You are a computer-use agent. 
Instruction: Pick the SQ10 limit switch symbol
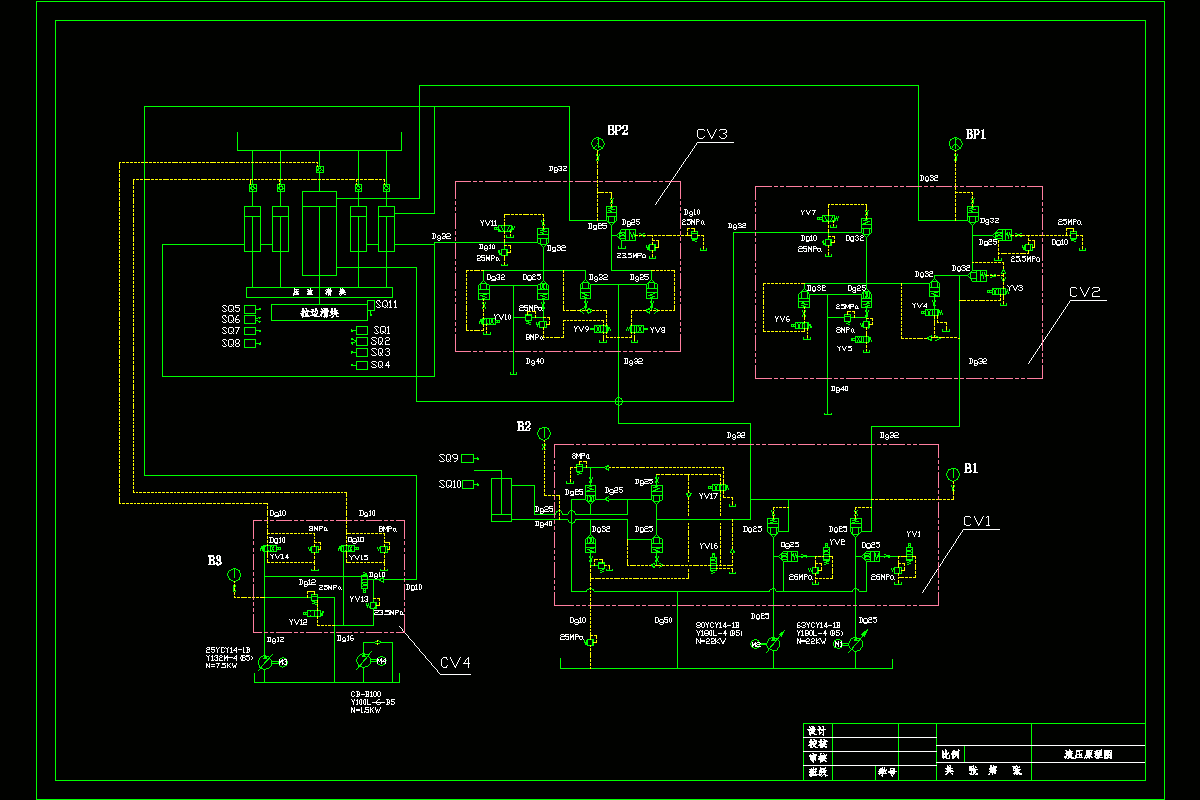pyautogui.click(x=470, y=484)
